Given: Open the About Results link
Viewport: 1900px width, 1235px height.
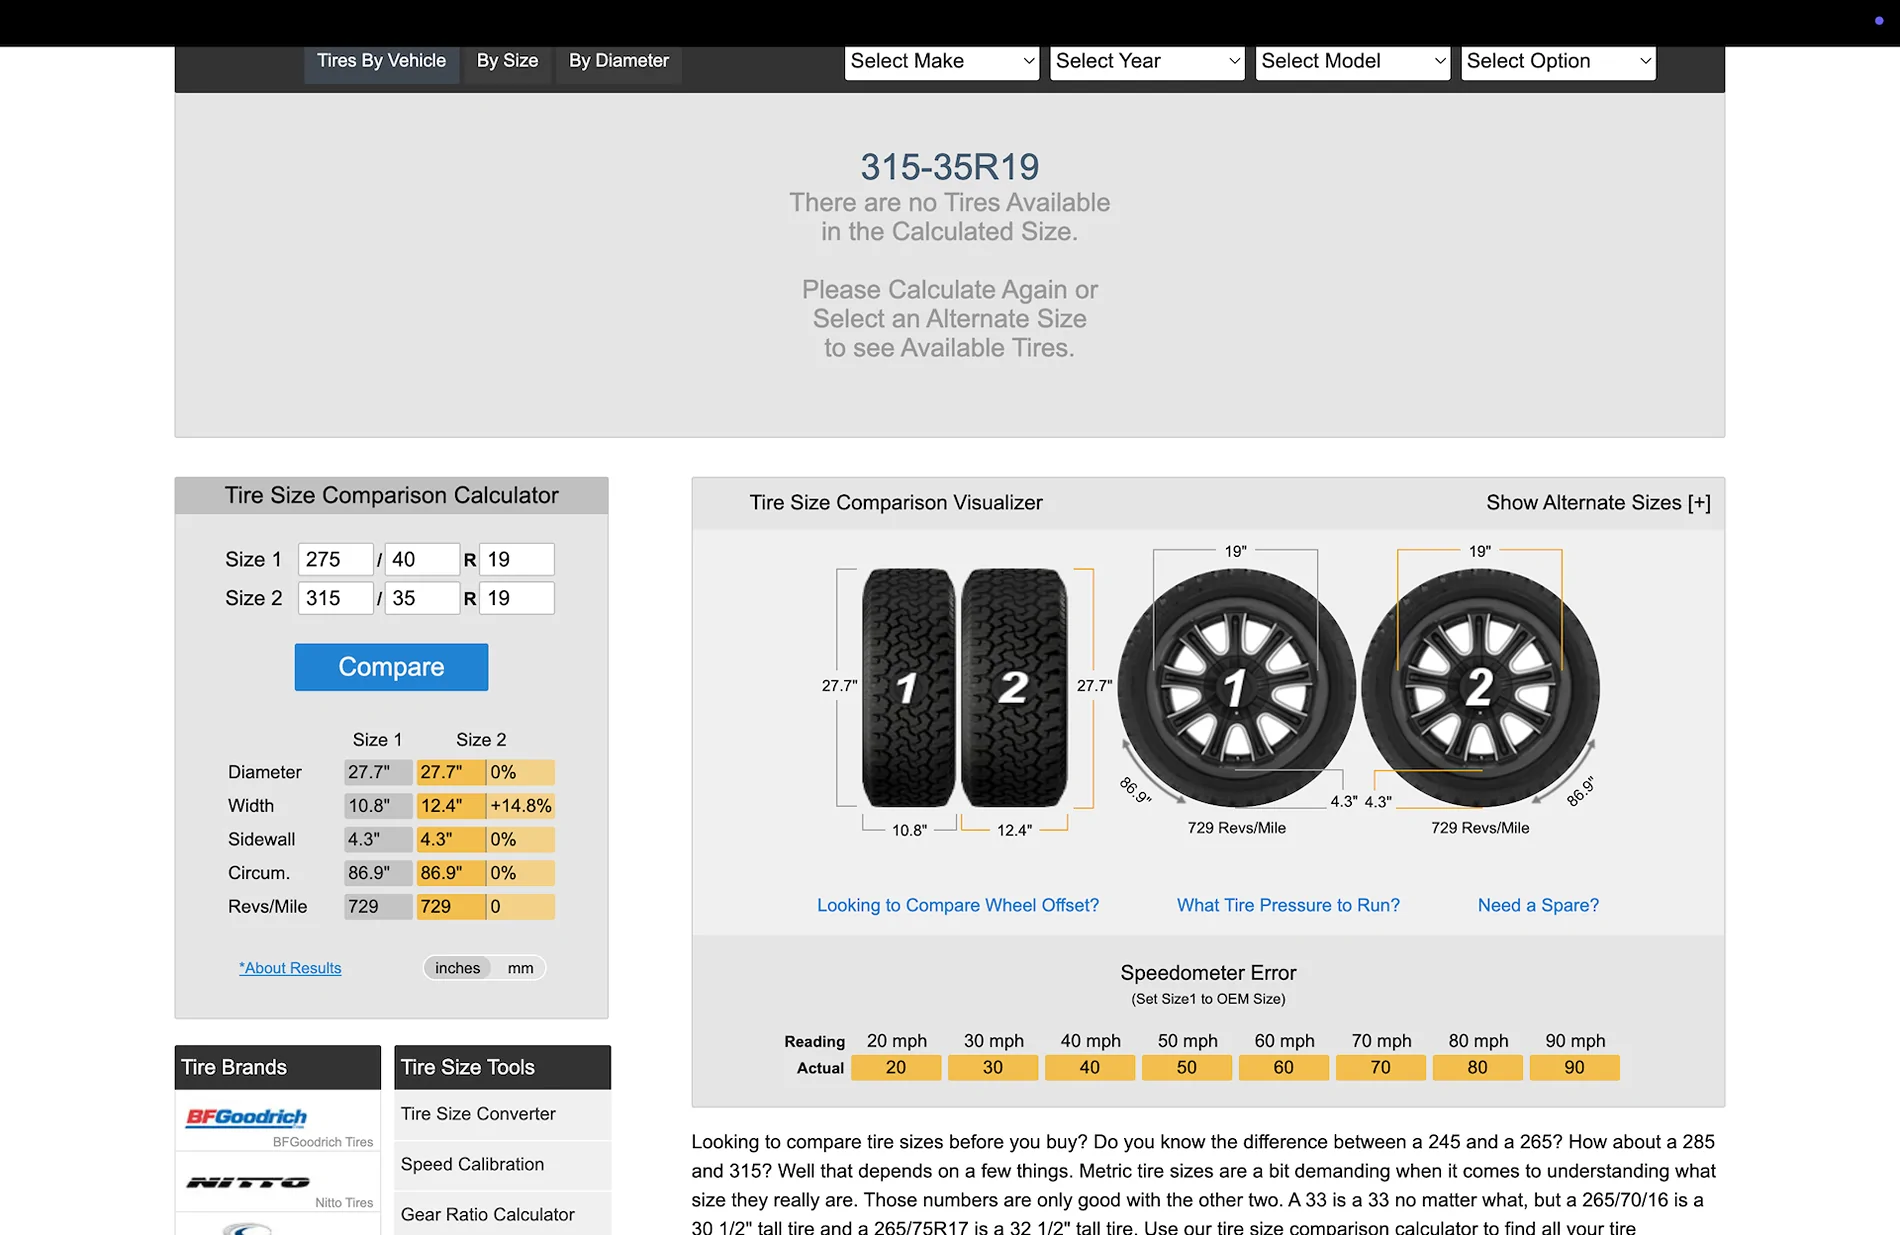Looking at the screenshot, I should pyautogui.click(x=290, y=968).
